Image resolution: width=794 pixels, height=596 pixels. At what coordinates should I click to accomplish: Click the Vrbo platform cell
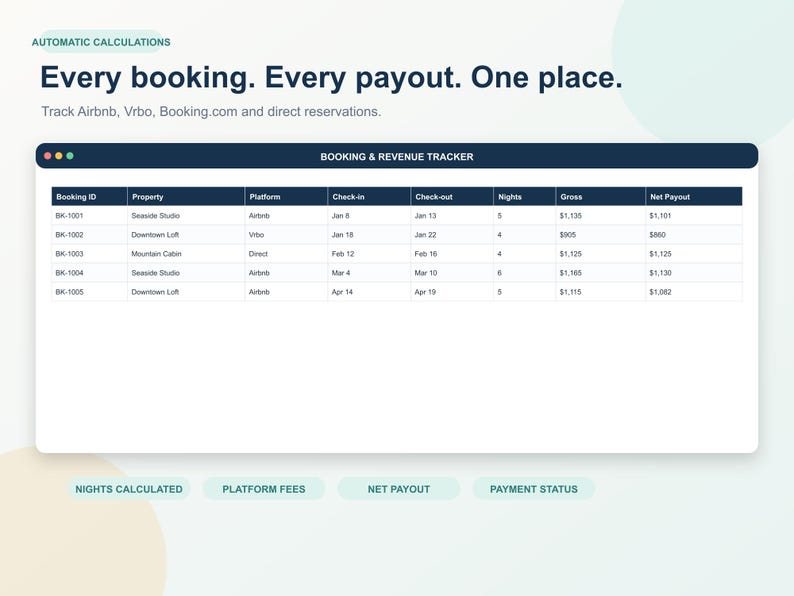[286, 235]
